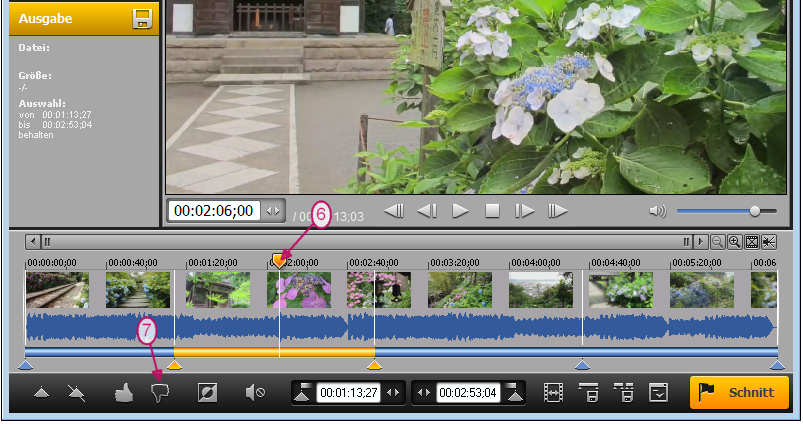Viewport: 803px width, 425px height.
Task: Select orange marker at selection start 00:01:13
Action: click(175, 365)
